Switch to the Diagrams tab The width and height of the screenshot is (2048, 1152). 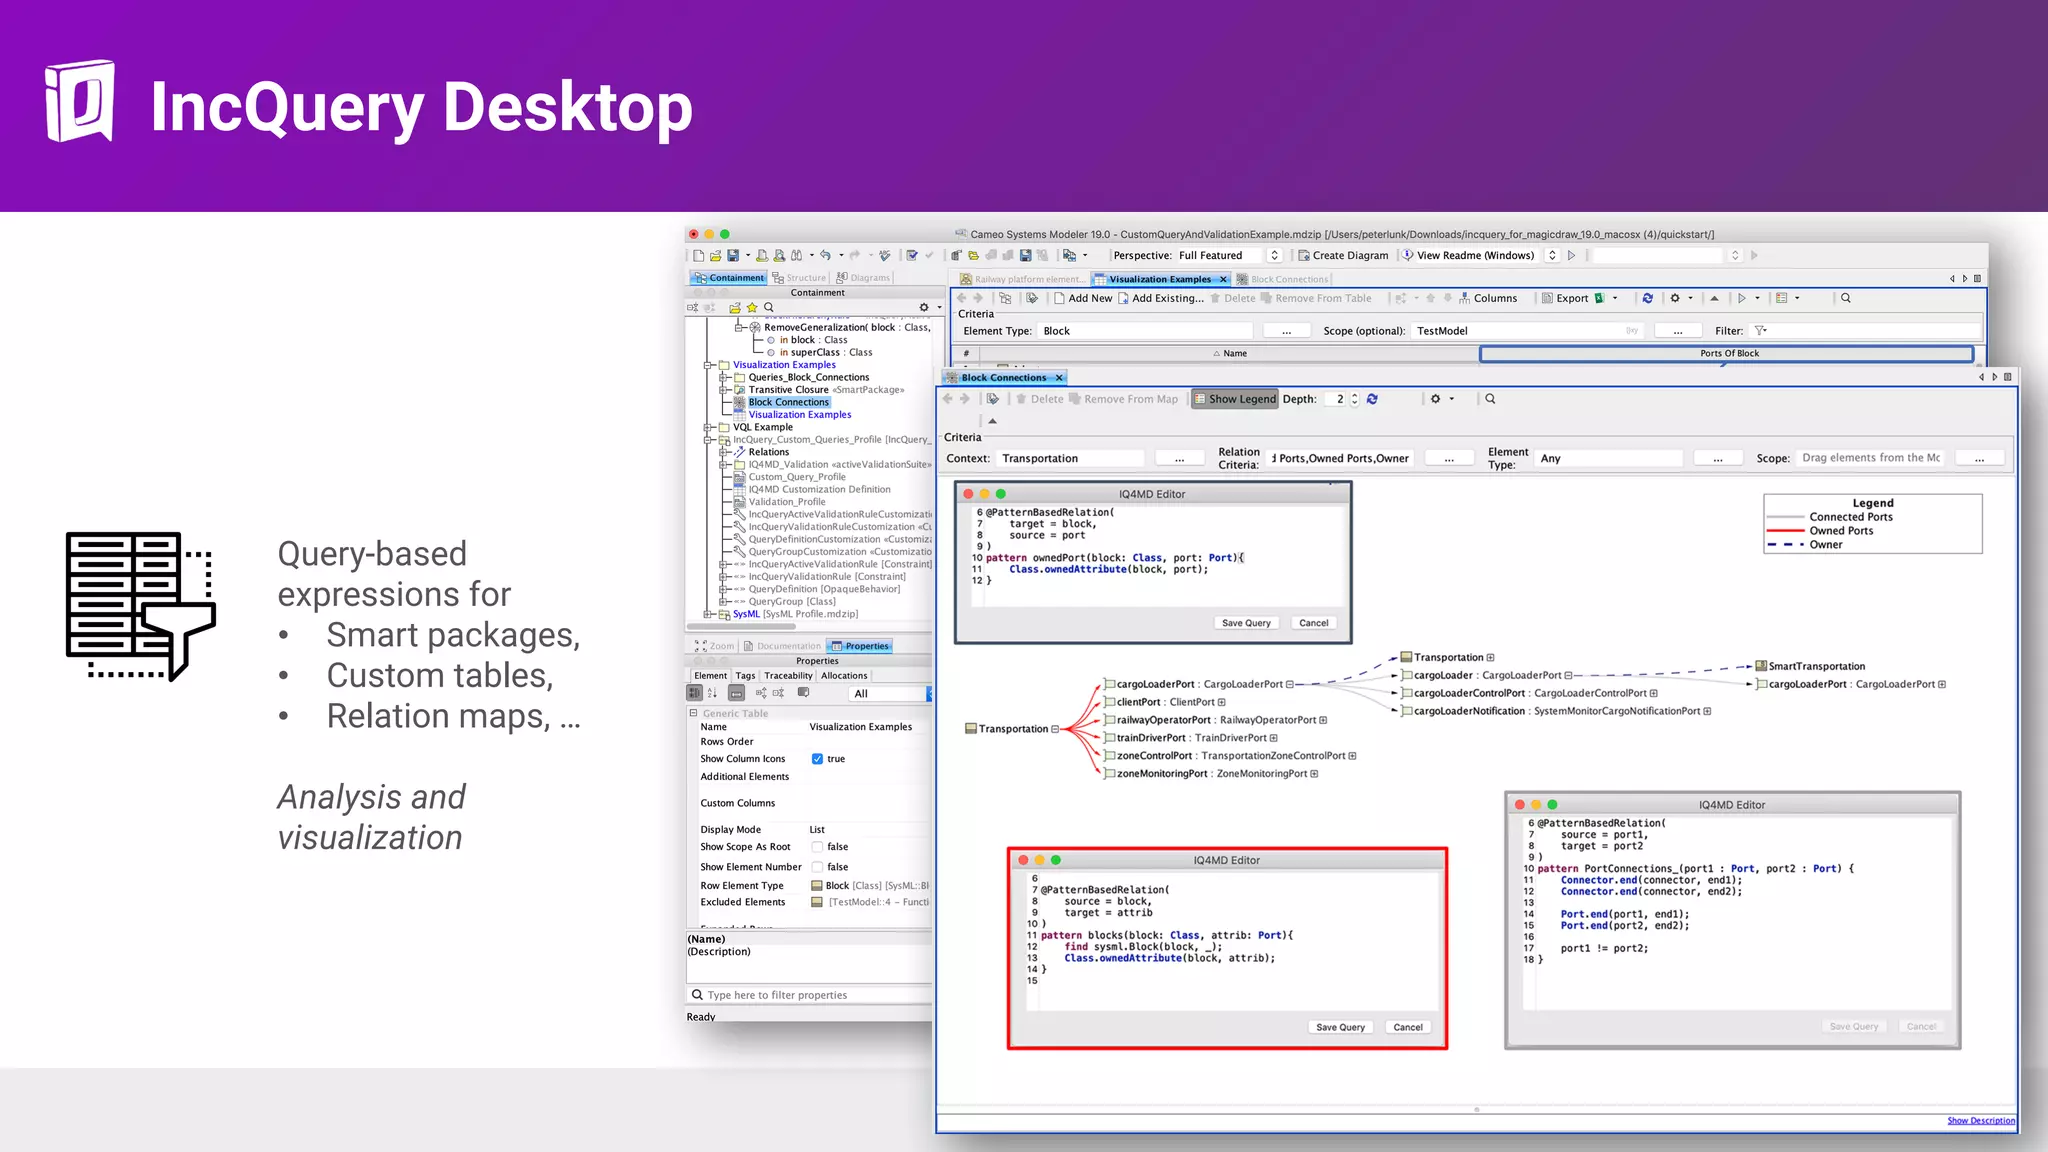click(863, 278)
